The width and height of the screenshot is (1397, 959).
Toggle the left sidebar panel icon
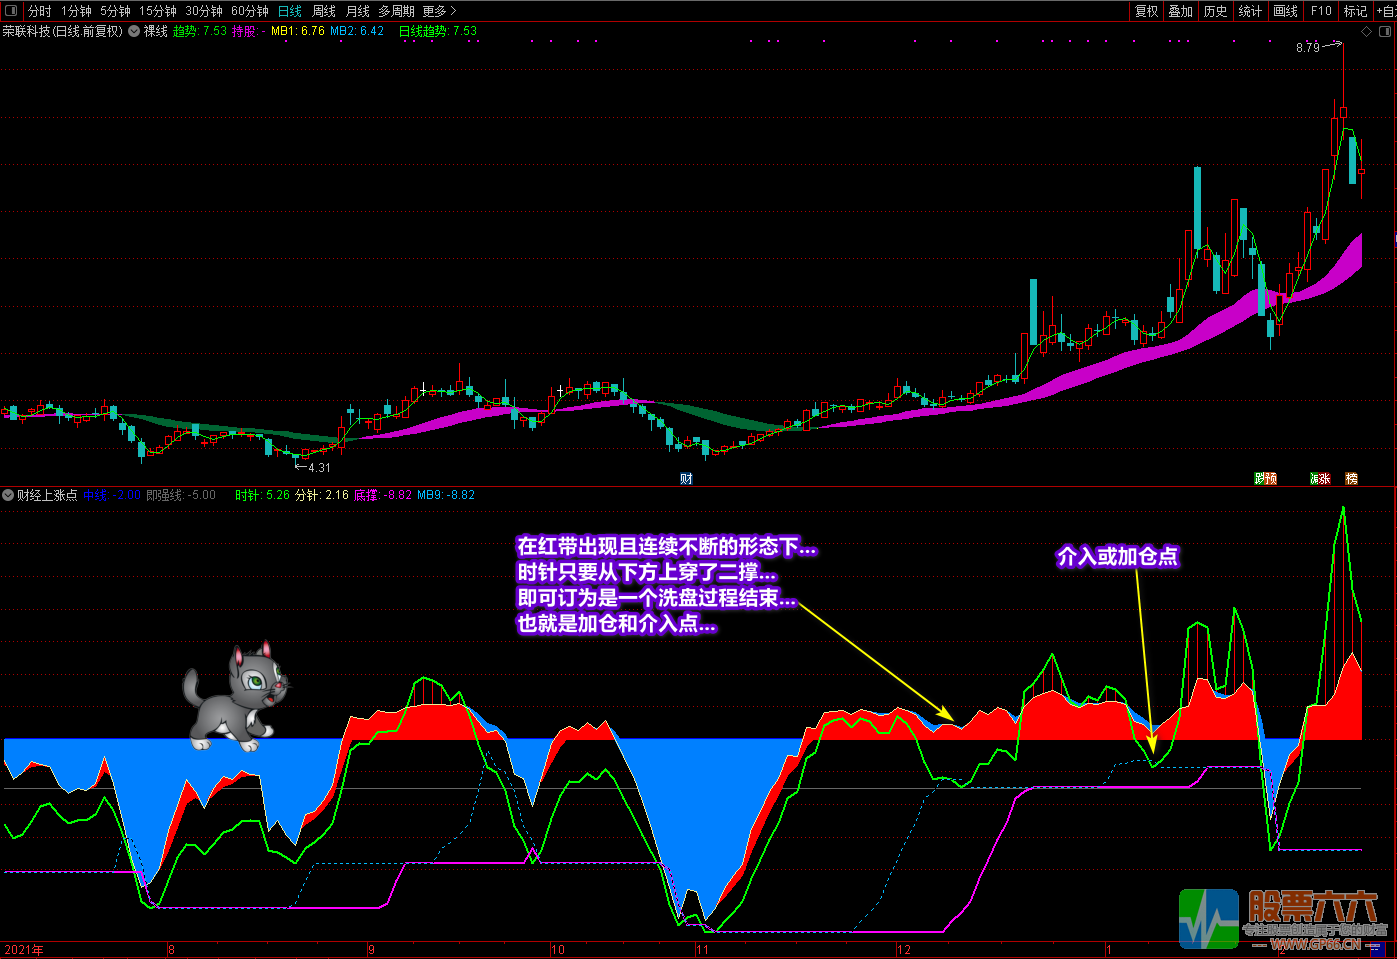coord(11,11)
